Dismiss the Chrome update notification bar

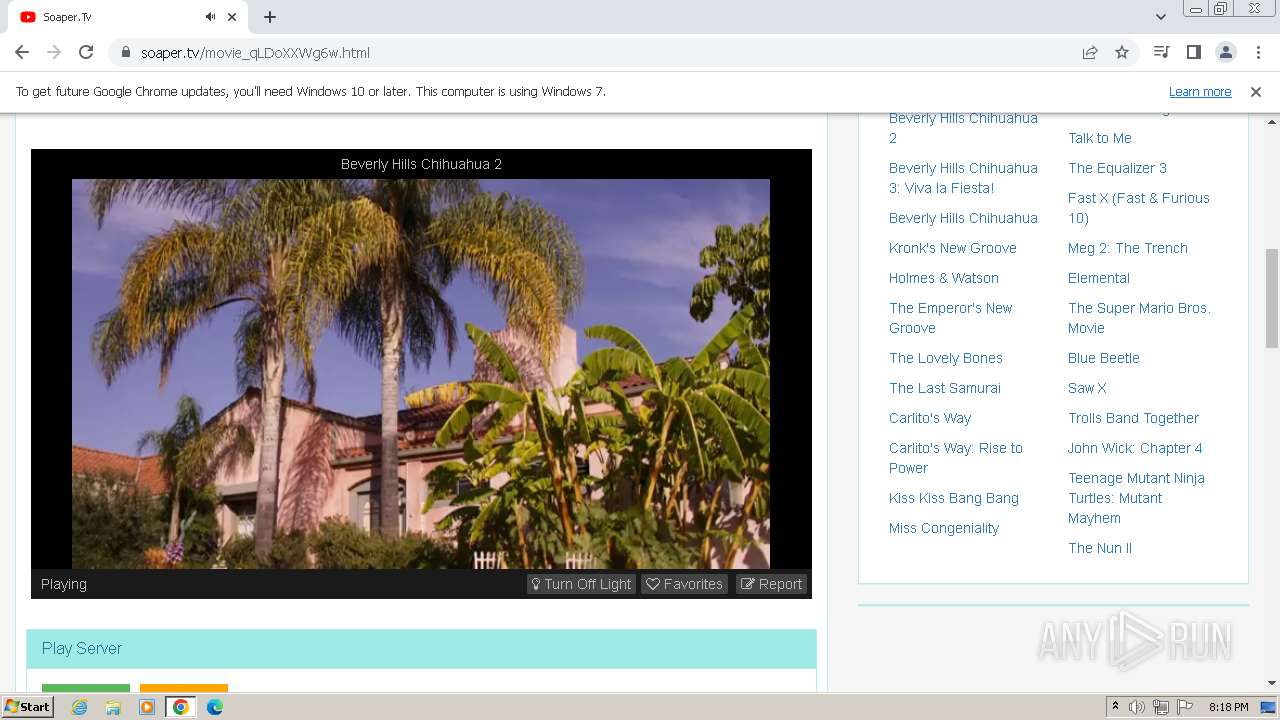coord(1256,91)
